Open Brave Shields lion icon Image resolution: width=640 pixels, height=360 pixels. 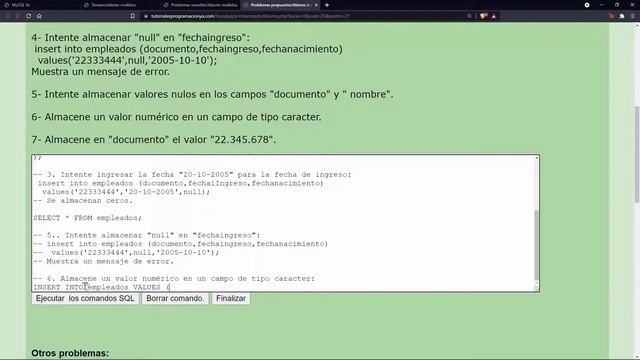point(484,16)
